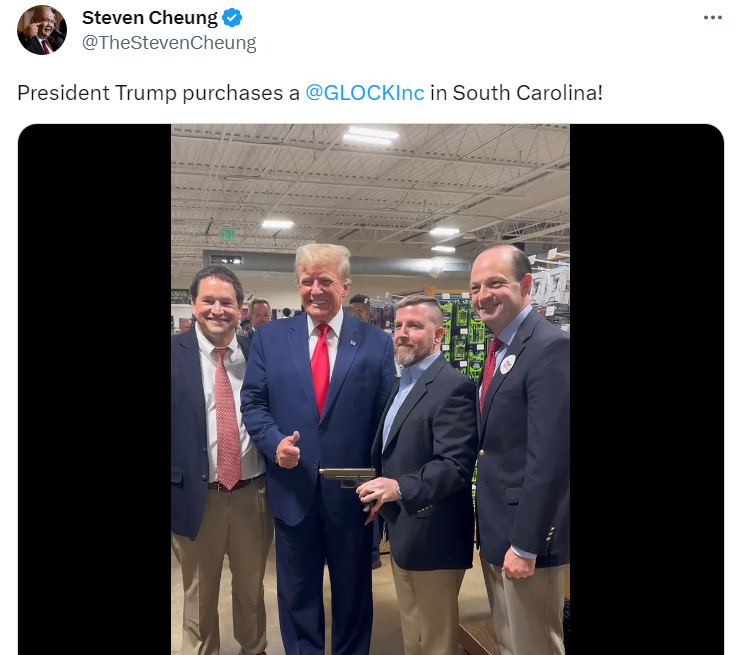Click the flag lapel pin on navy suit
Viewport: 740px width, 655px height.
click(x=353, y=343)
